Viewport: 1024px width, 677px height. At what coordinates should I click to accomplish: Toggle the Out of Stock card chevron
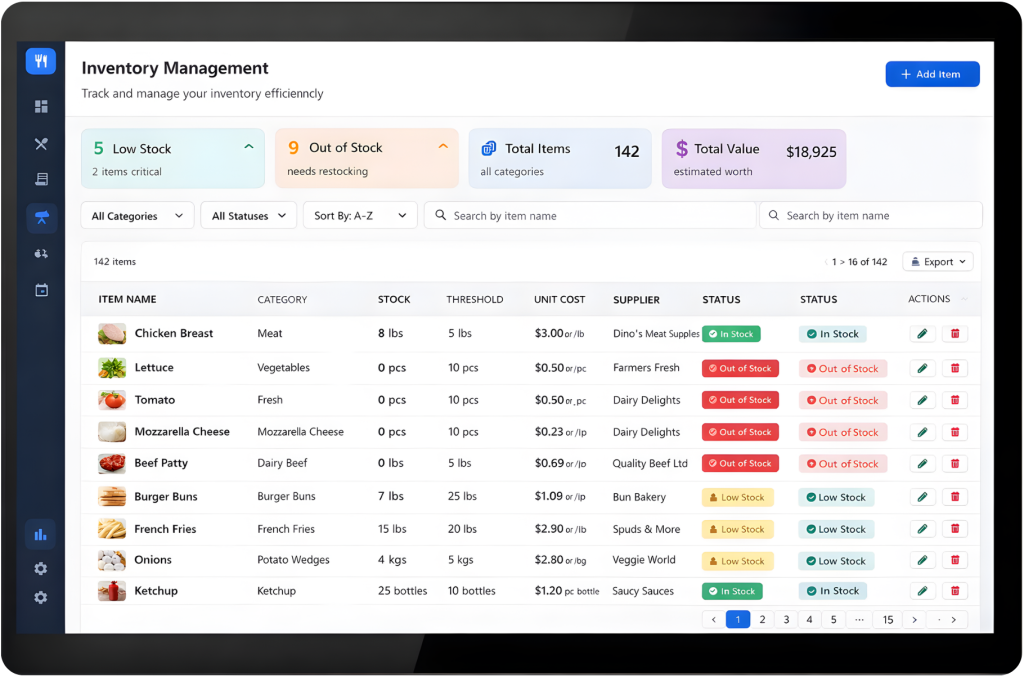pyautogui.click(x=443, y=147)
